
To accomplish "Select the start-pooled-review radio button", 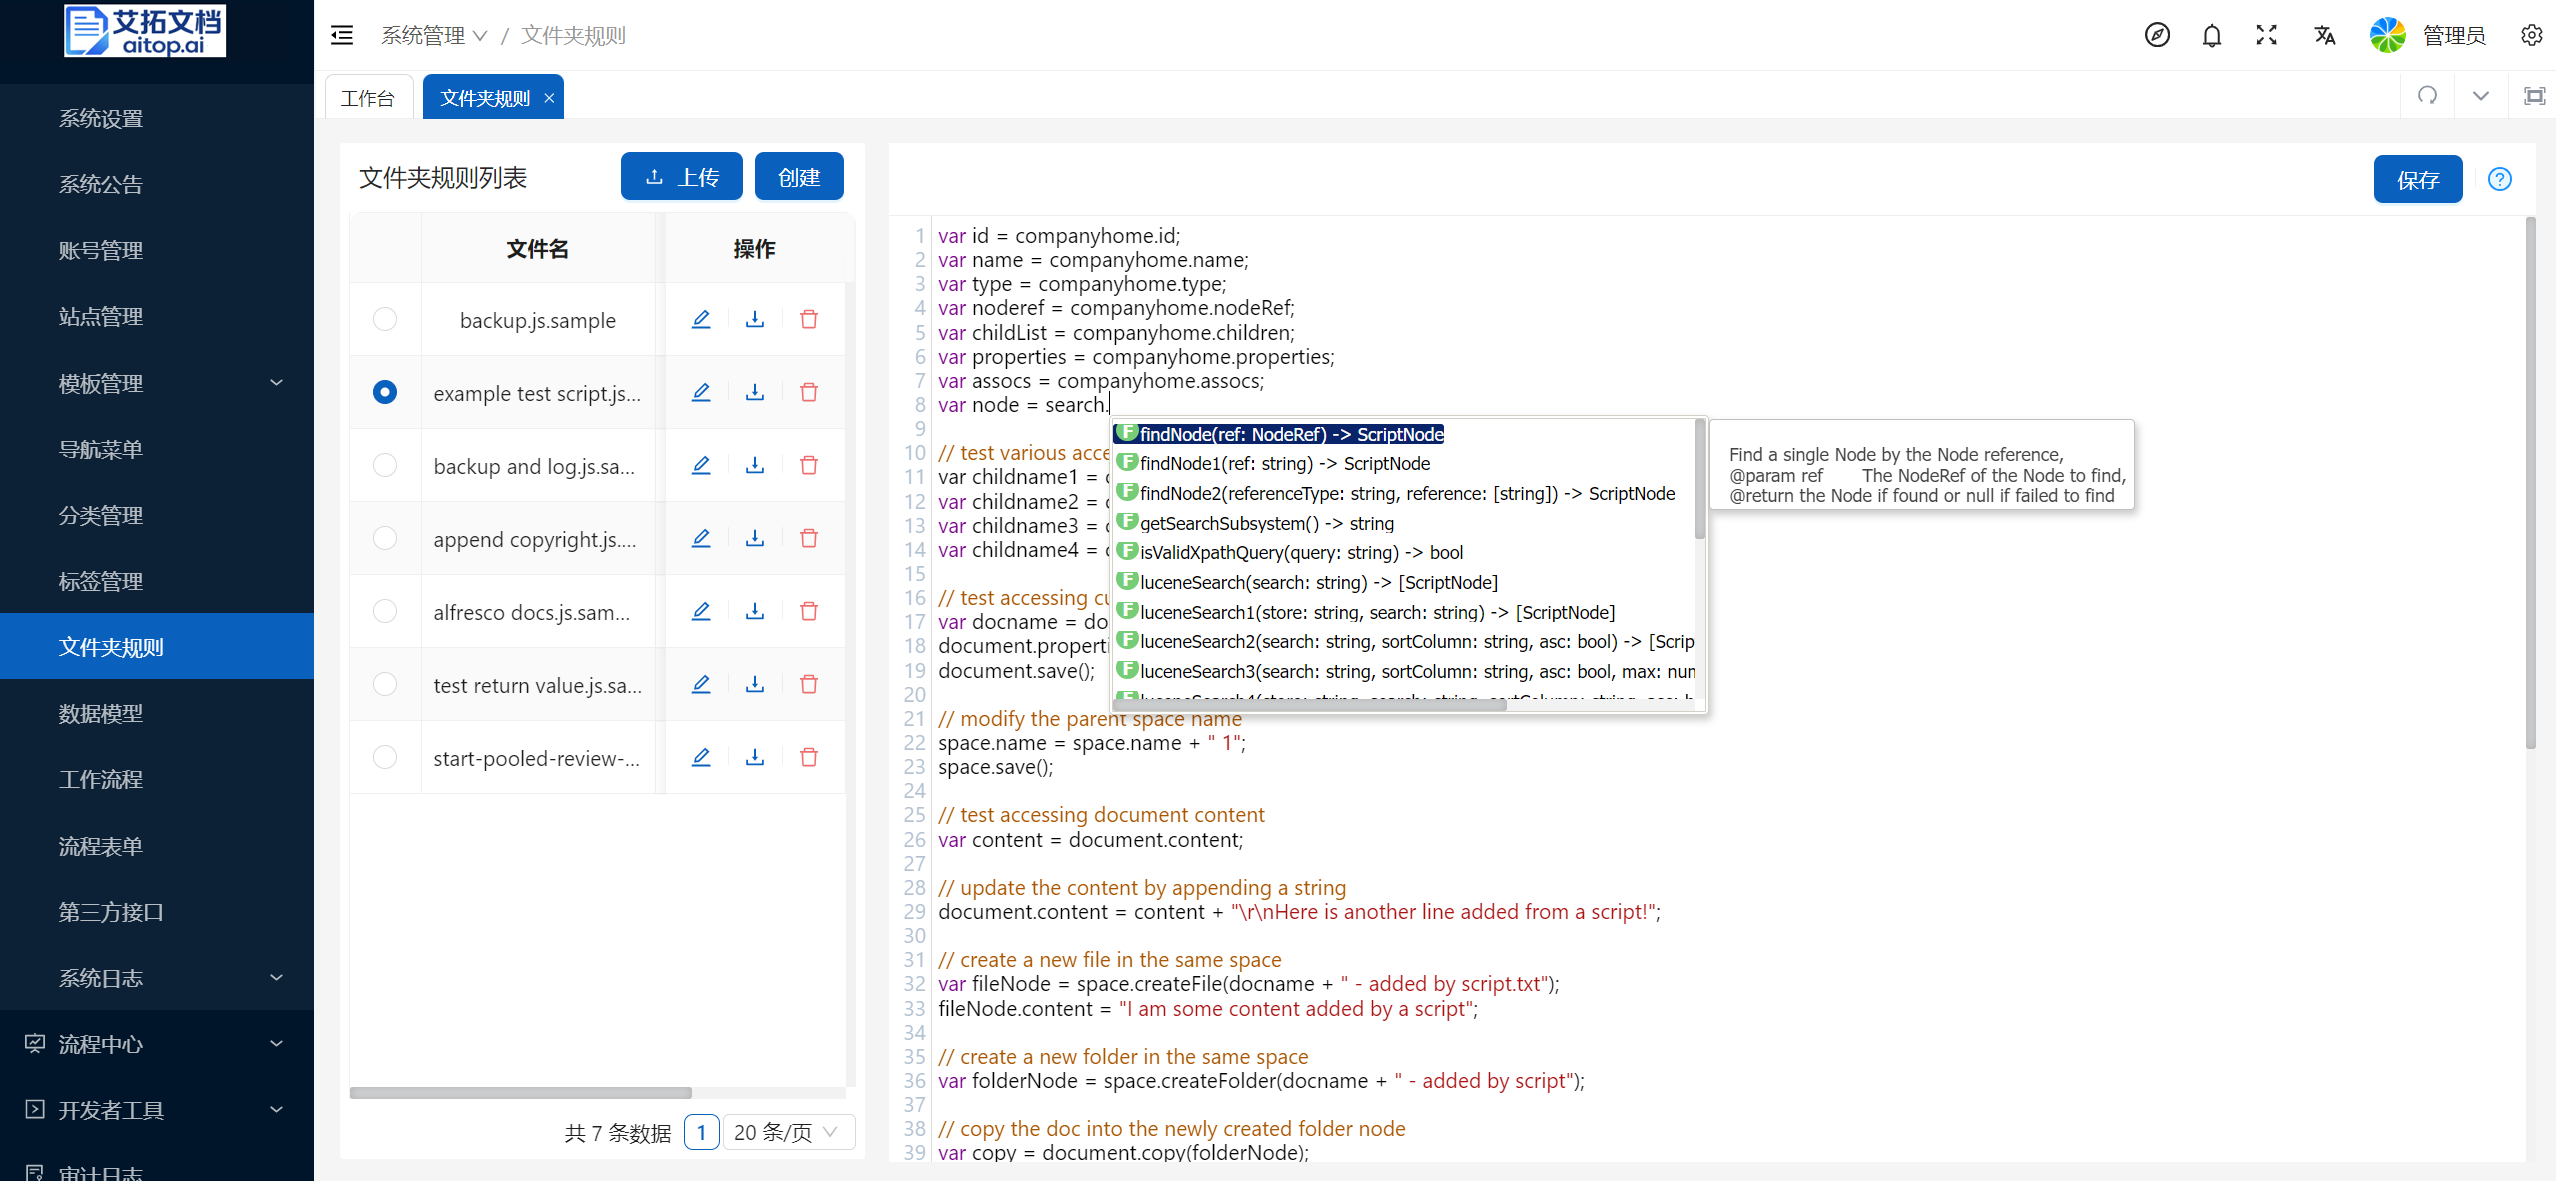I will click(x=385, y=757).
